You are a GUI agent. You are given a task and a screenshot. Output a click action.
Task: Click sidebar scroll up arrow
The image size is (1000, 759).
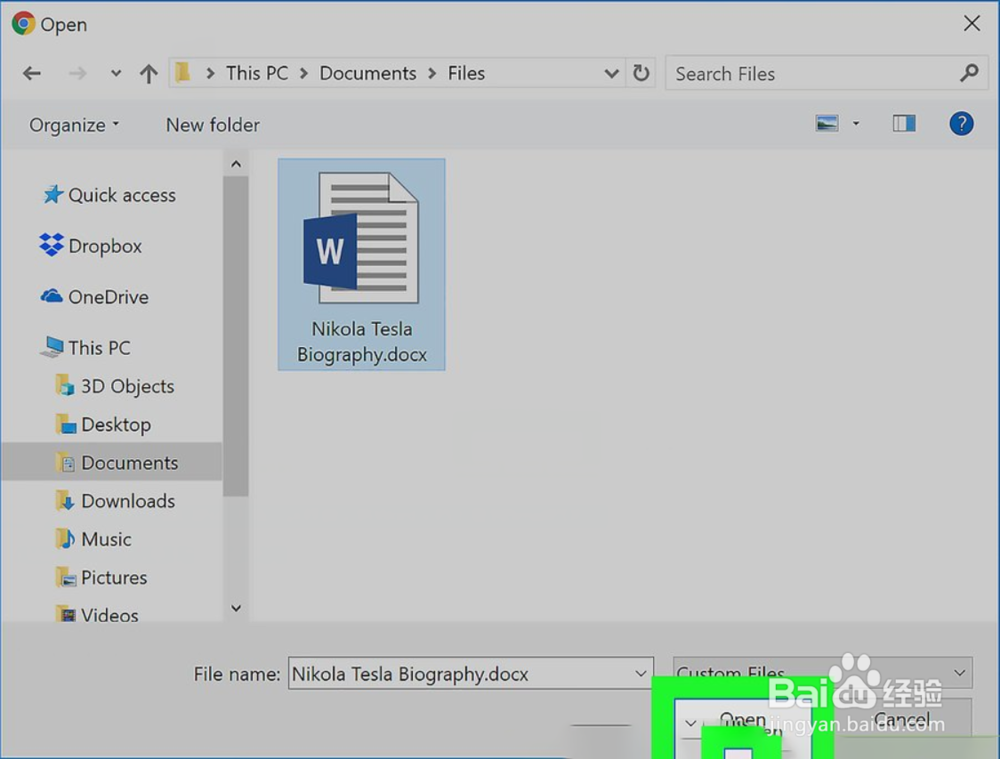(x=236, y=164)
